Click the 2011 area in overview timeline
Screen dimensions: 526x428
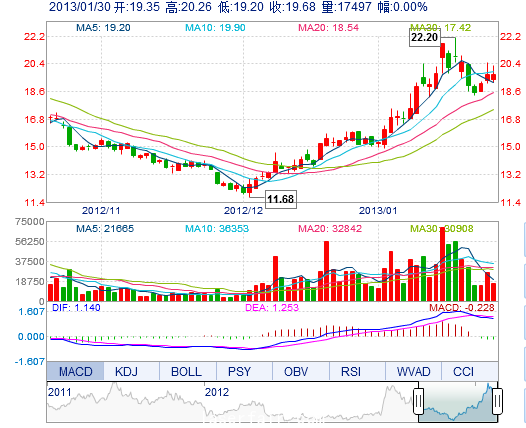[x=59, y=392]
